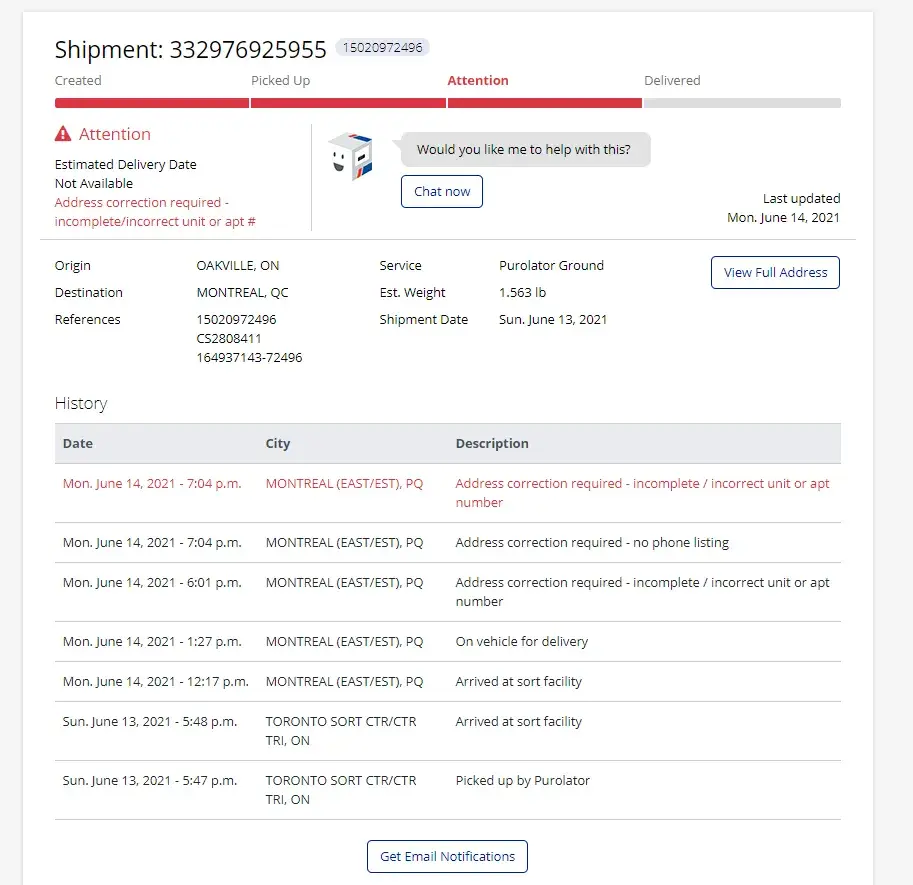Screen dimensions: 913x885
Task: Click the History section heading
Action: (x=81, y=403)
